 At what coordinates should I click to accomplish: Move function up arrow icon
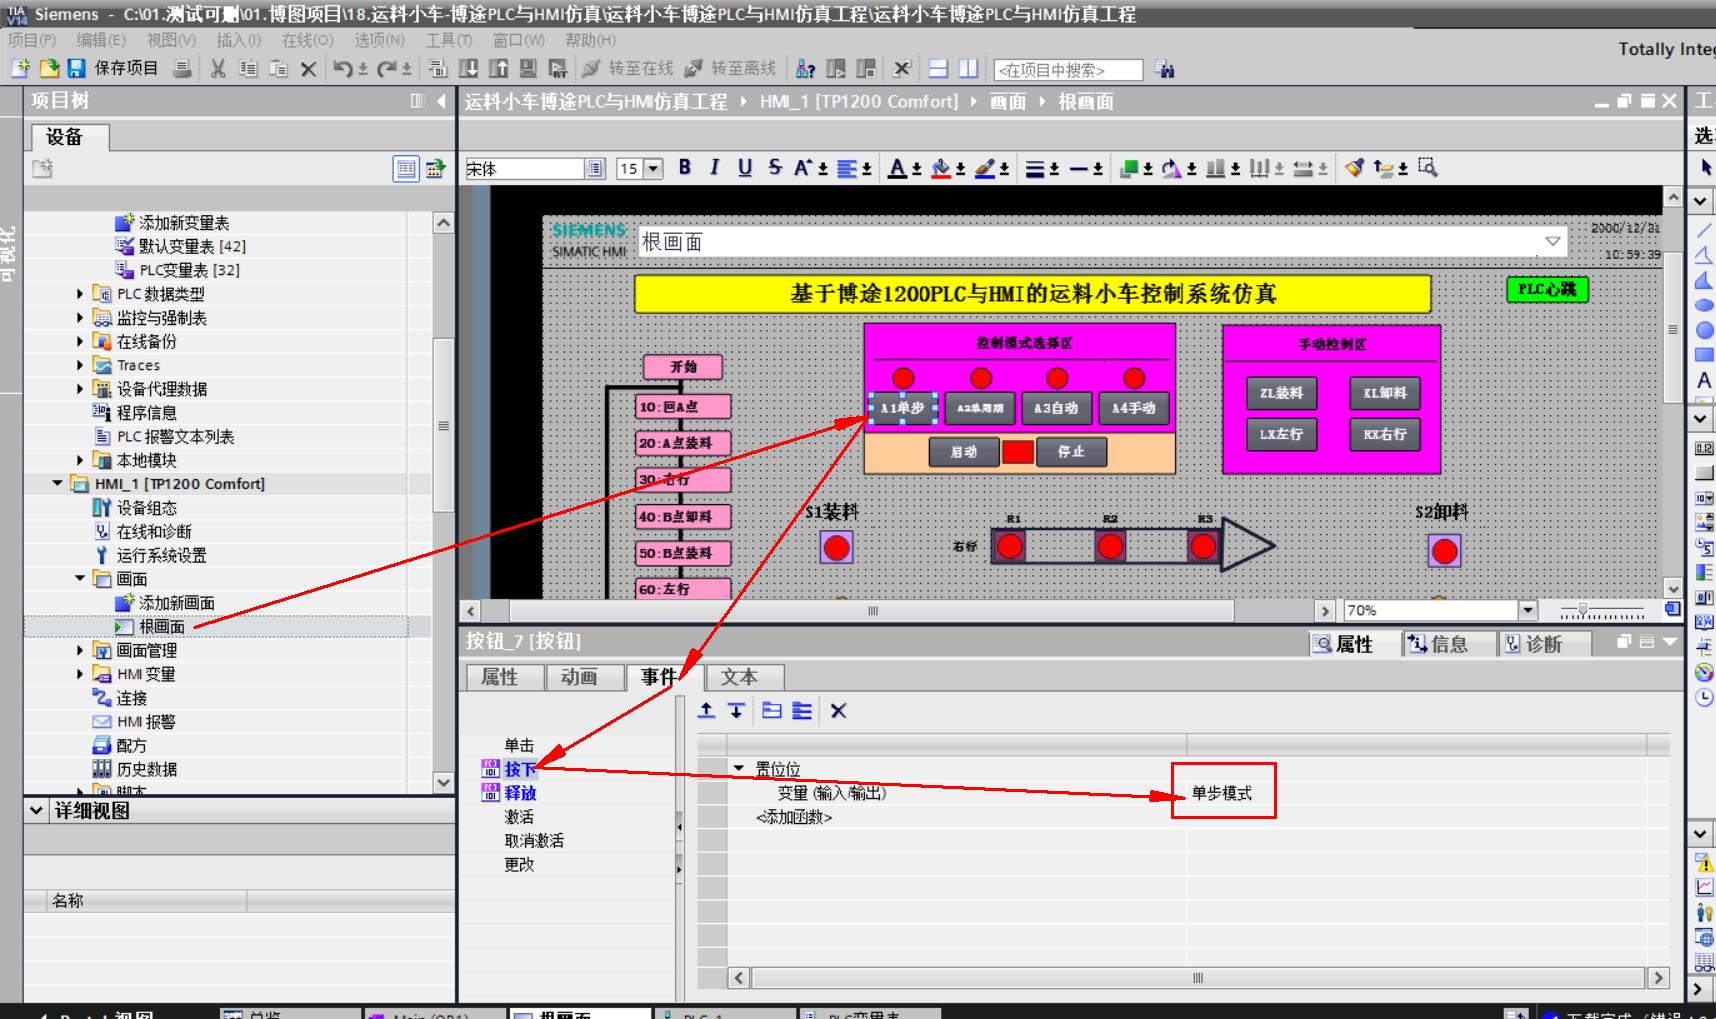tap(706, 711)
